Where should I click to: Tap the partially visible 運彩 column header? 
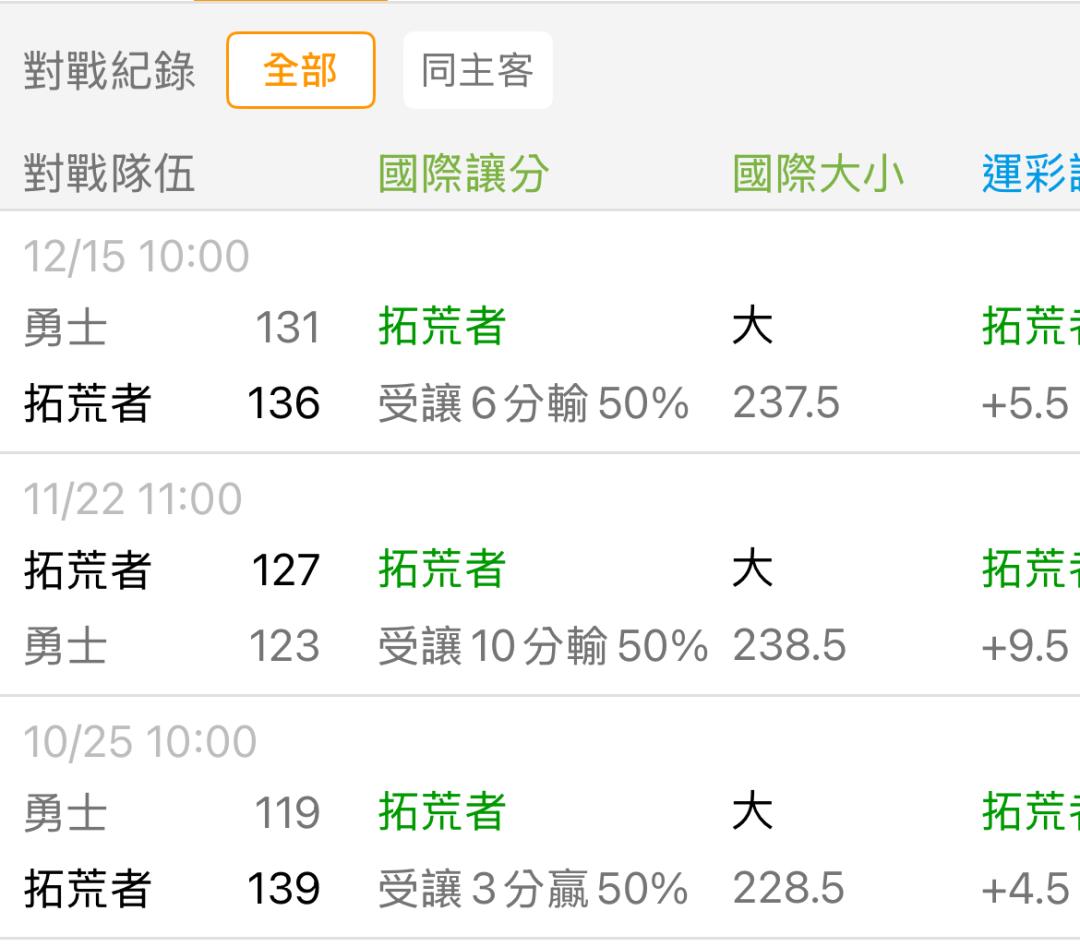tap(1030, 174)
